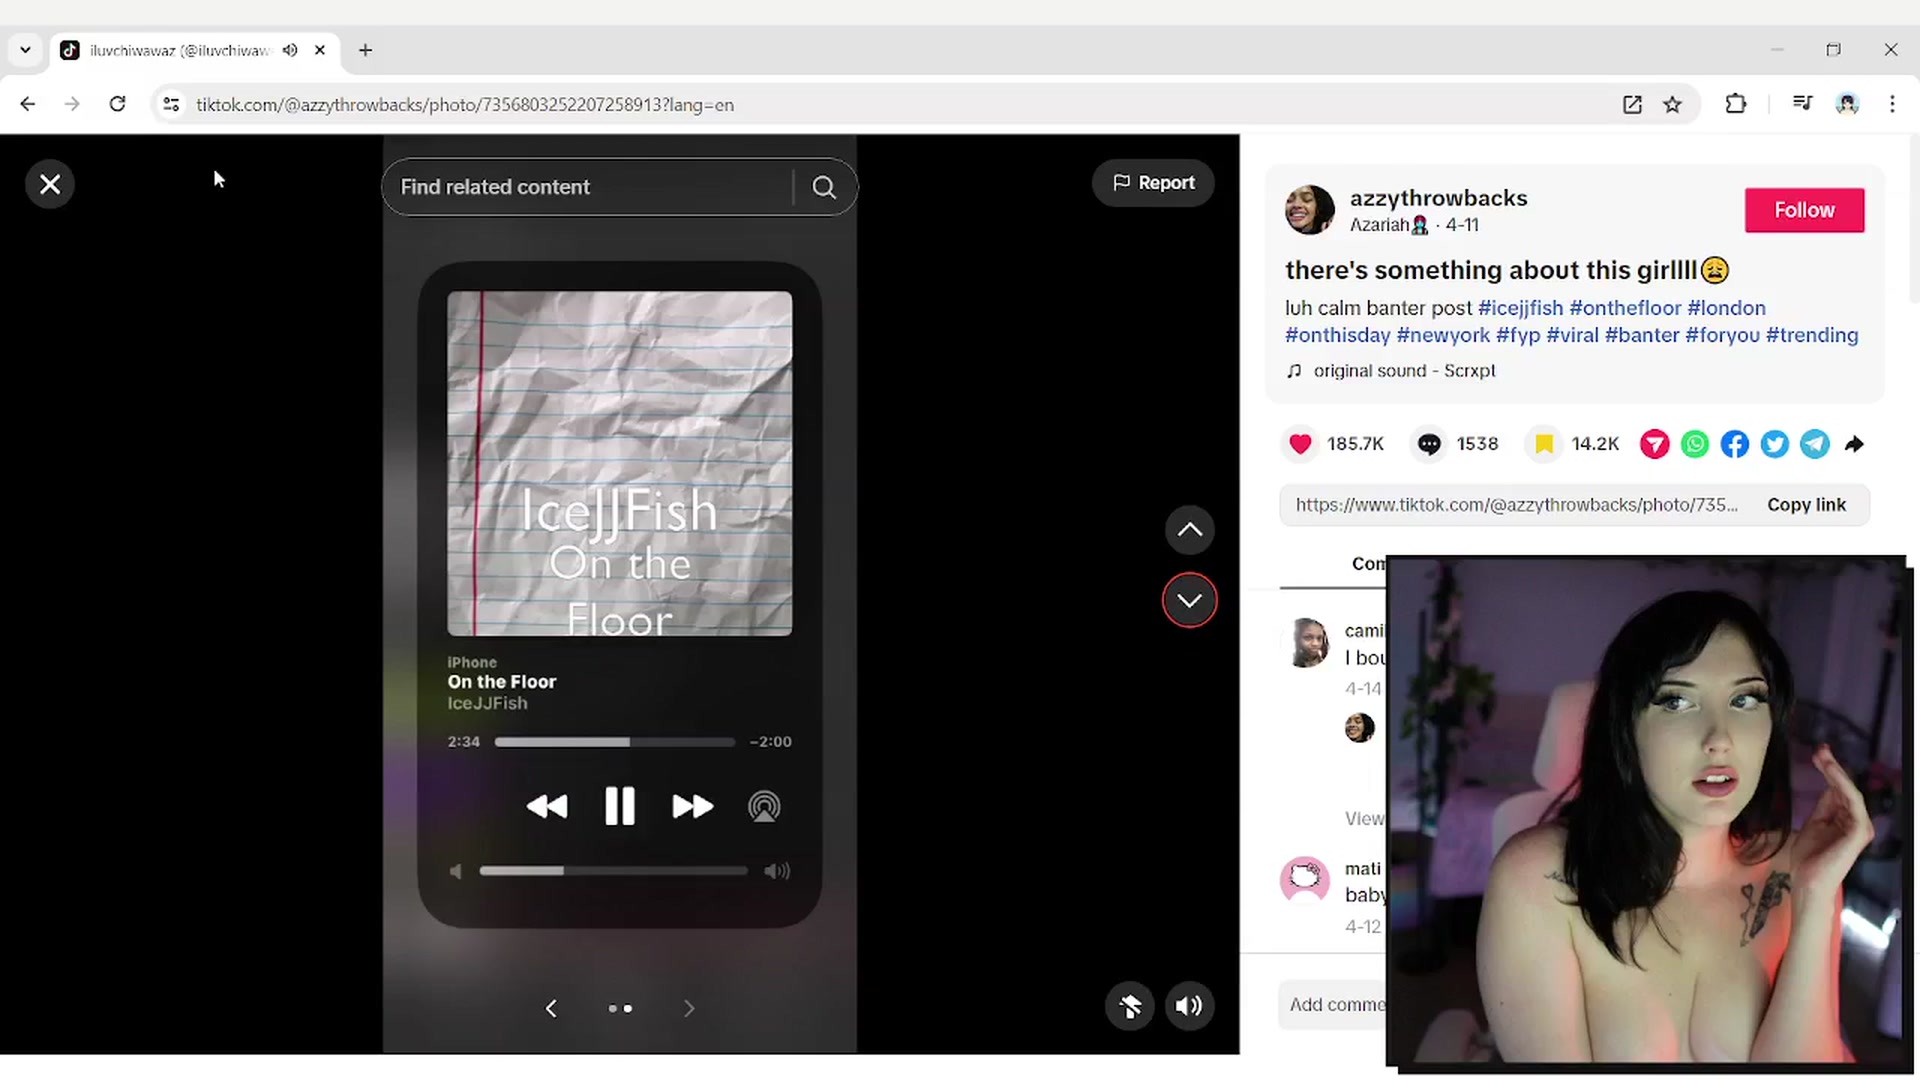
Task: Go back in browser history
Action: point(27,104)
